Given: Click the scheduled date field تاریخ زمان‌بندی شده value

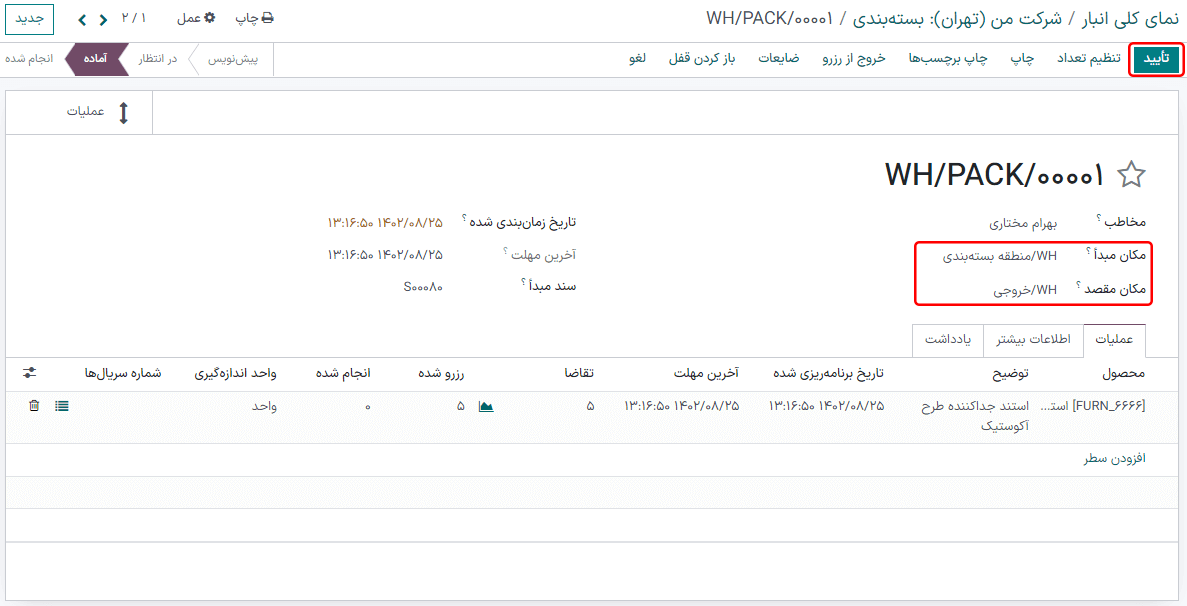Looking at the screenshot, I should (385, 222).
